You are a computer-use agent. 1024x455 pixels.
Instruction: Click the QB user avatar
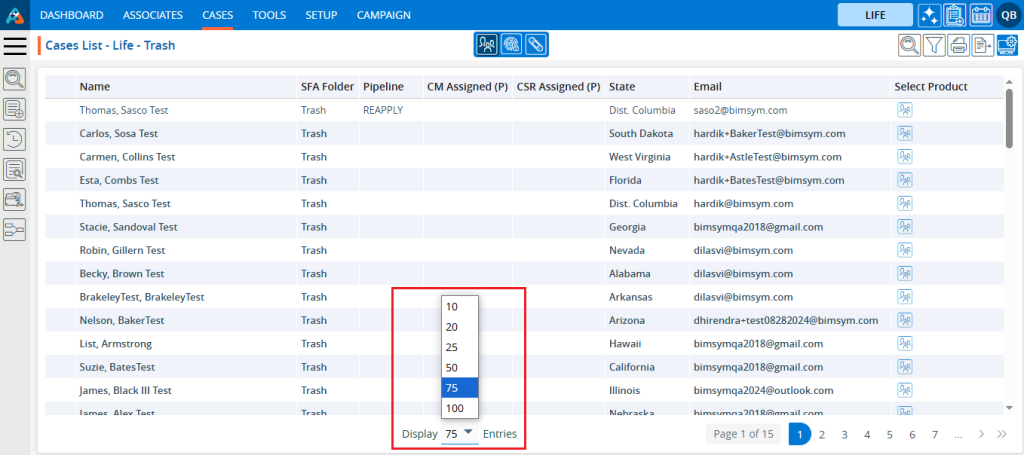click(1007, 15)
